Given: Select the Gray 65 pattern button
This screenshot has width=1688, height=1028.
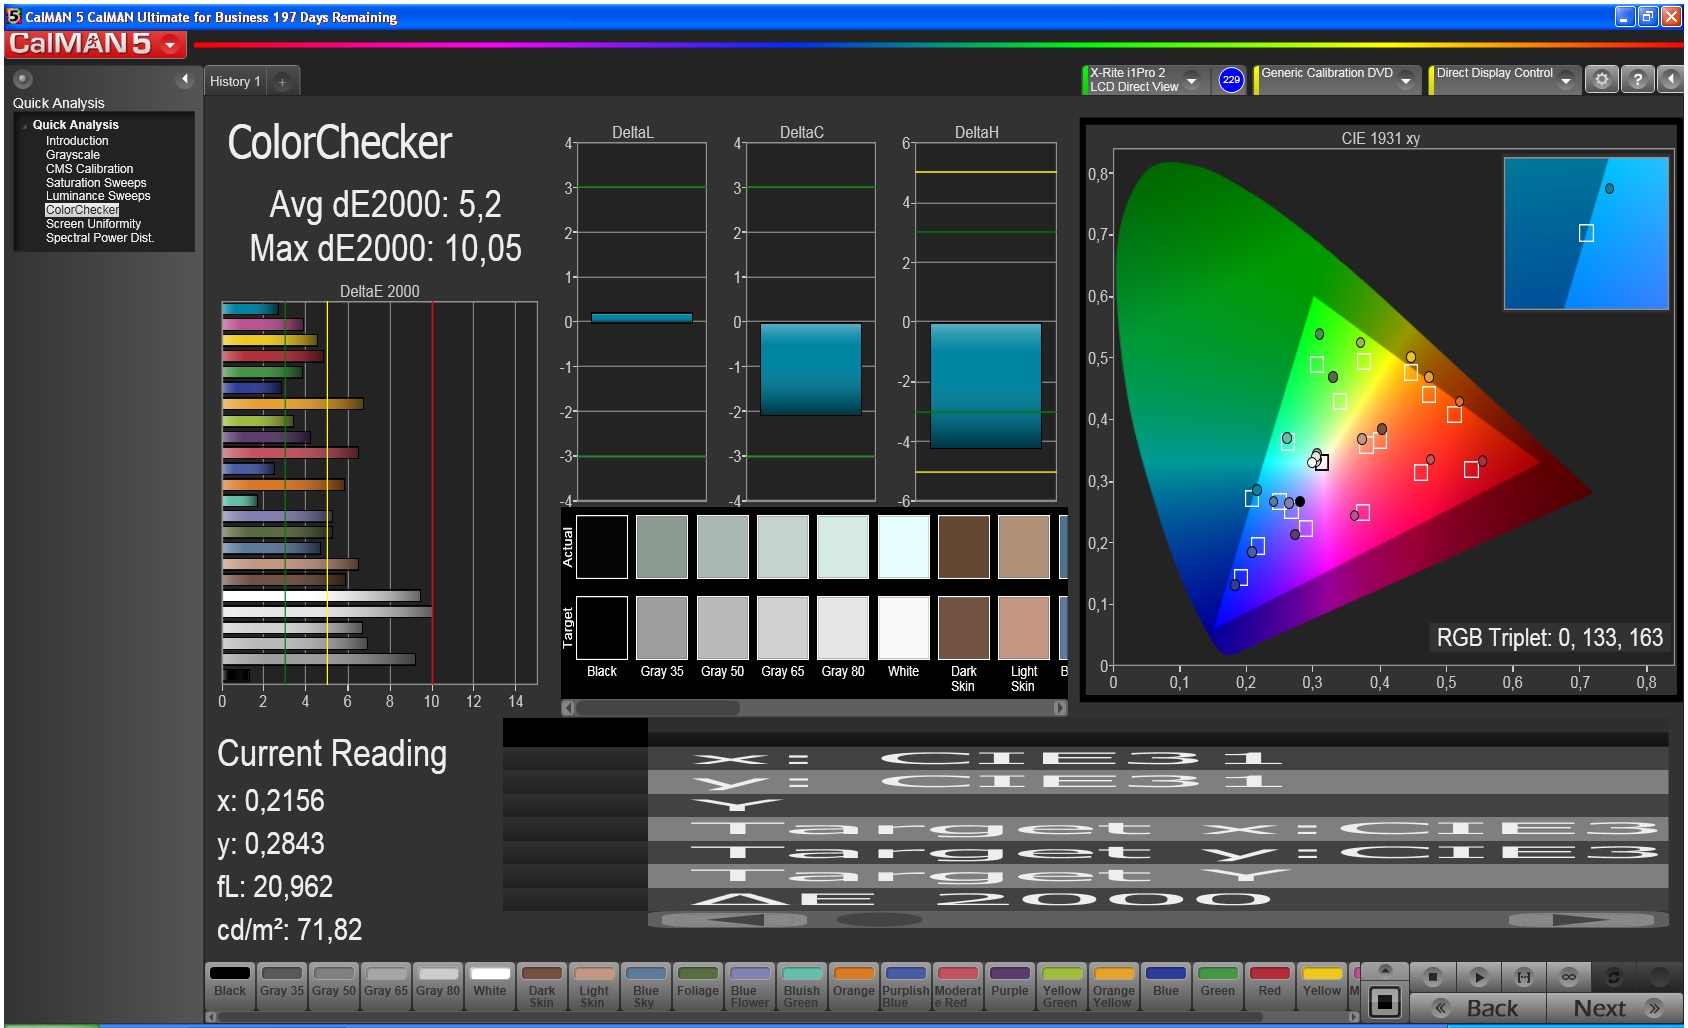Looking at the screenshot, I should tap(386, 985).
